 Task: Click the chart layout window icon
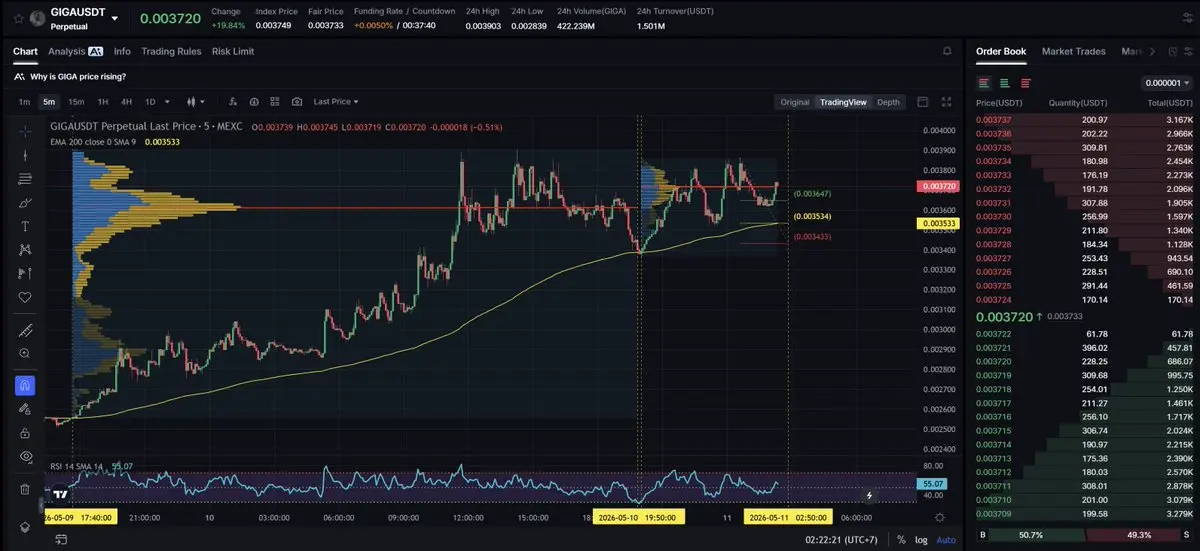[922, 102]
